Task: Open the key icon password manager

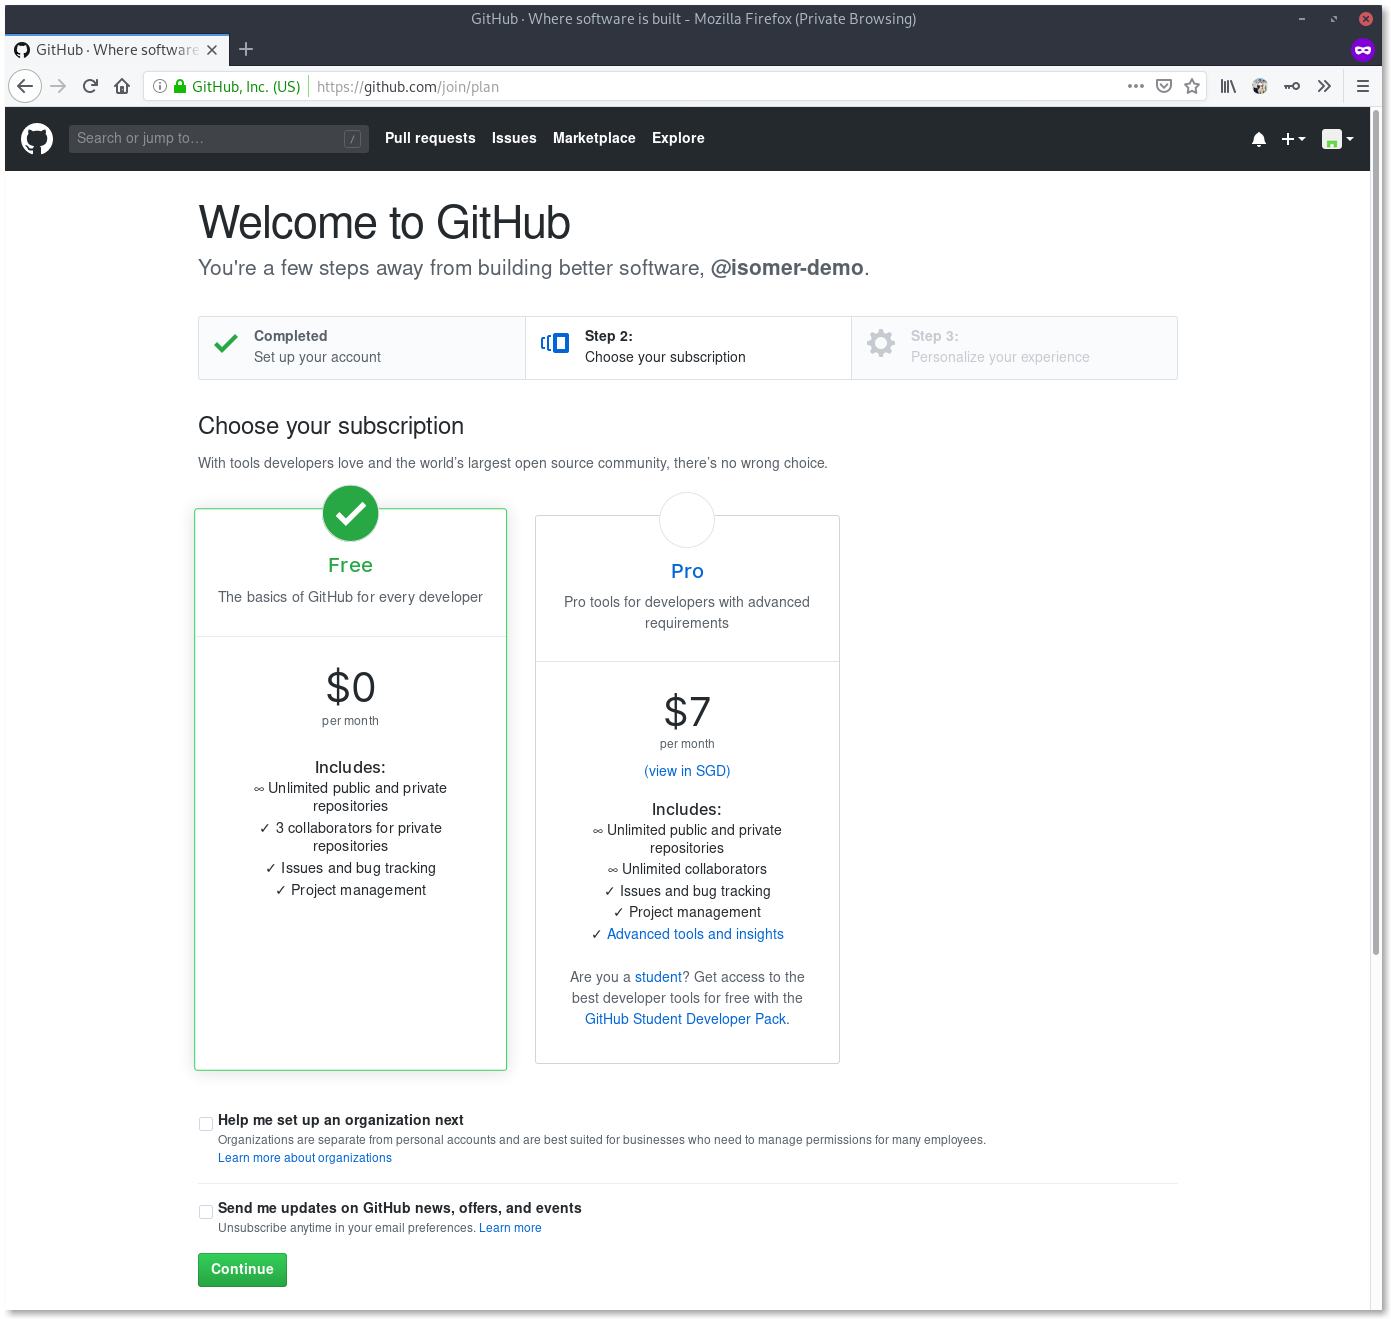Action: pyautogui.click(x=1292, y=86)
